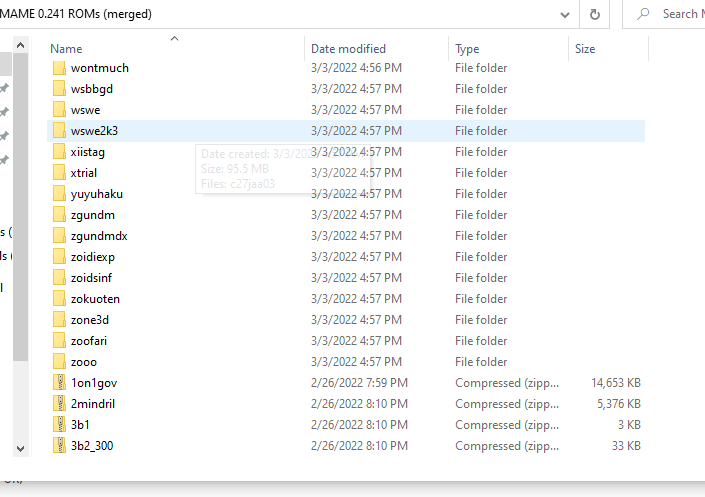The height and width of the screenshot is (497, 705).
Task: Select the wontmuch folder name
Action: click(x=100, y=68)
